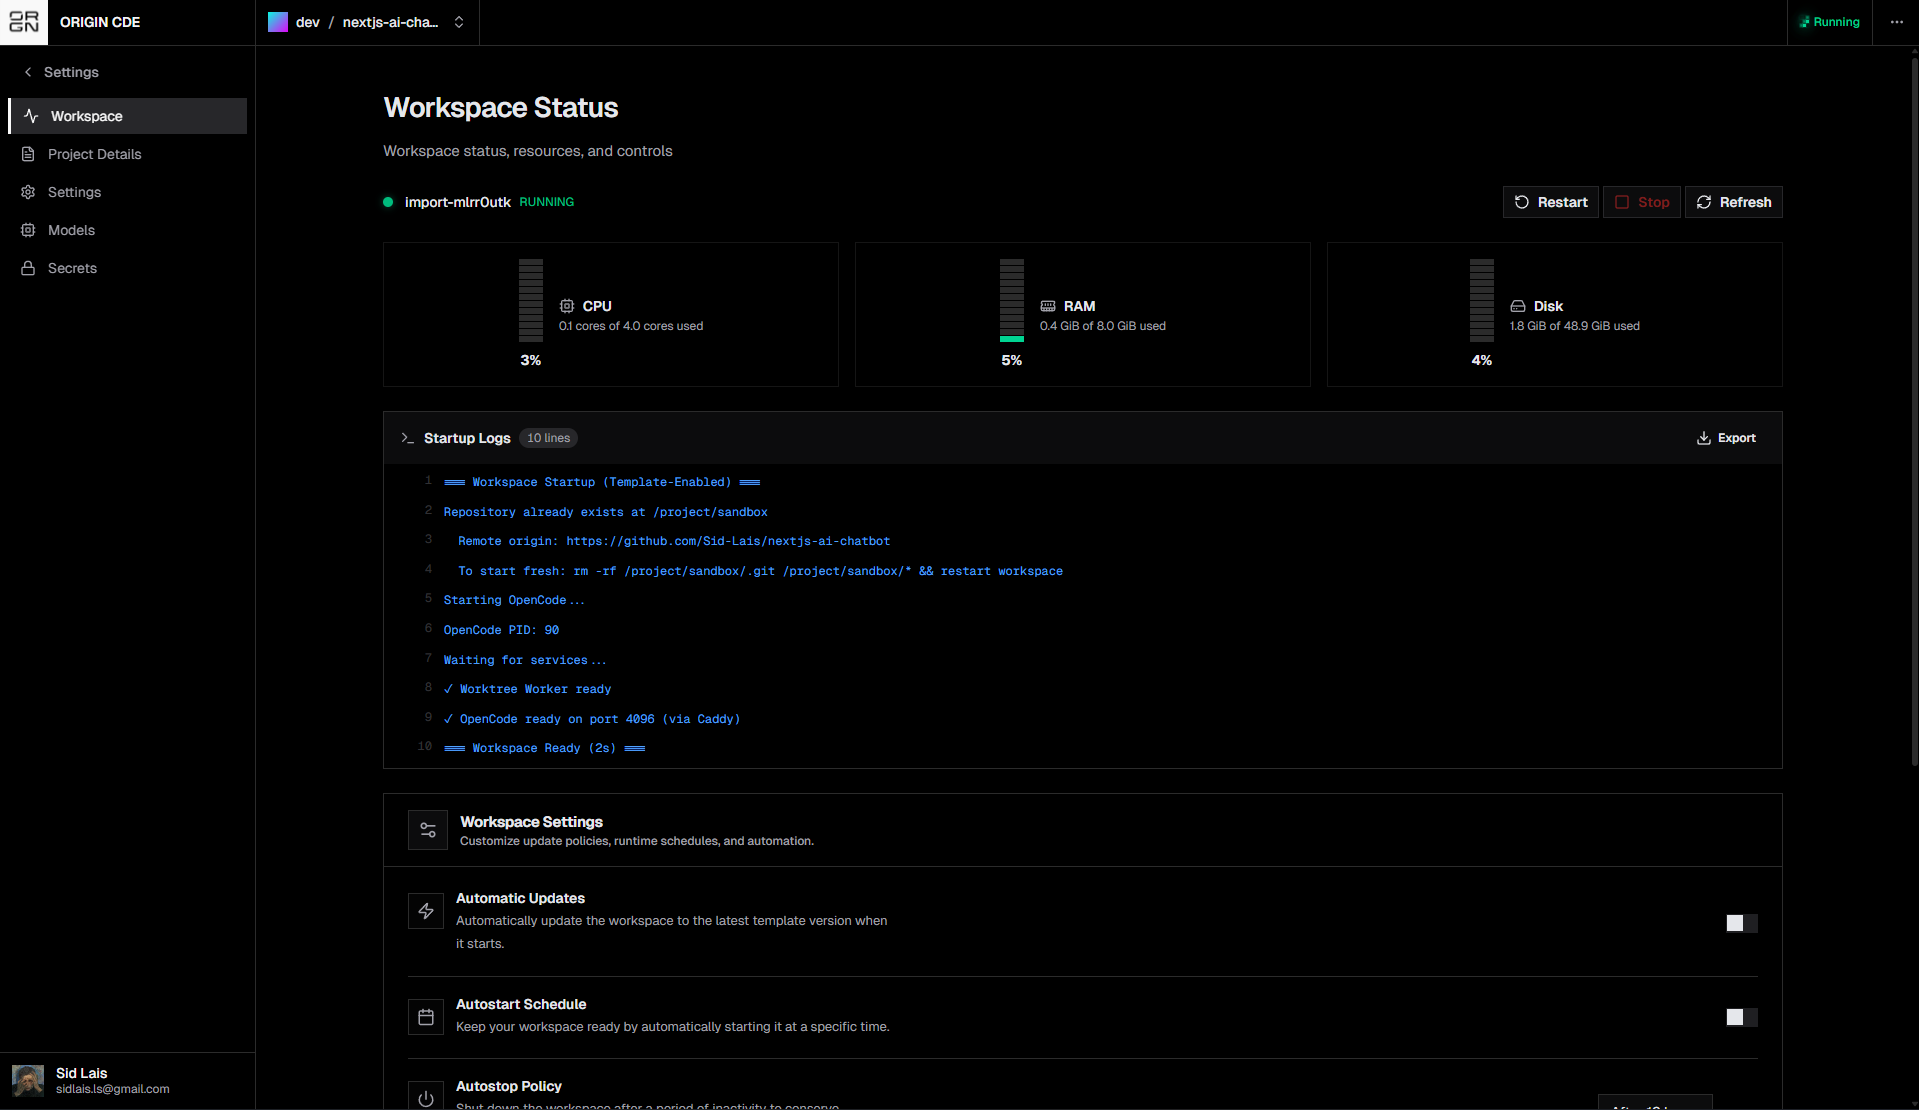Image resolution: width=1919 pixels, height=1110 pixels.
Task: Open Project Details in the sidebar
Action: point(94,154)
